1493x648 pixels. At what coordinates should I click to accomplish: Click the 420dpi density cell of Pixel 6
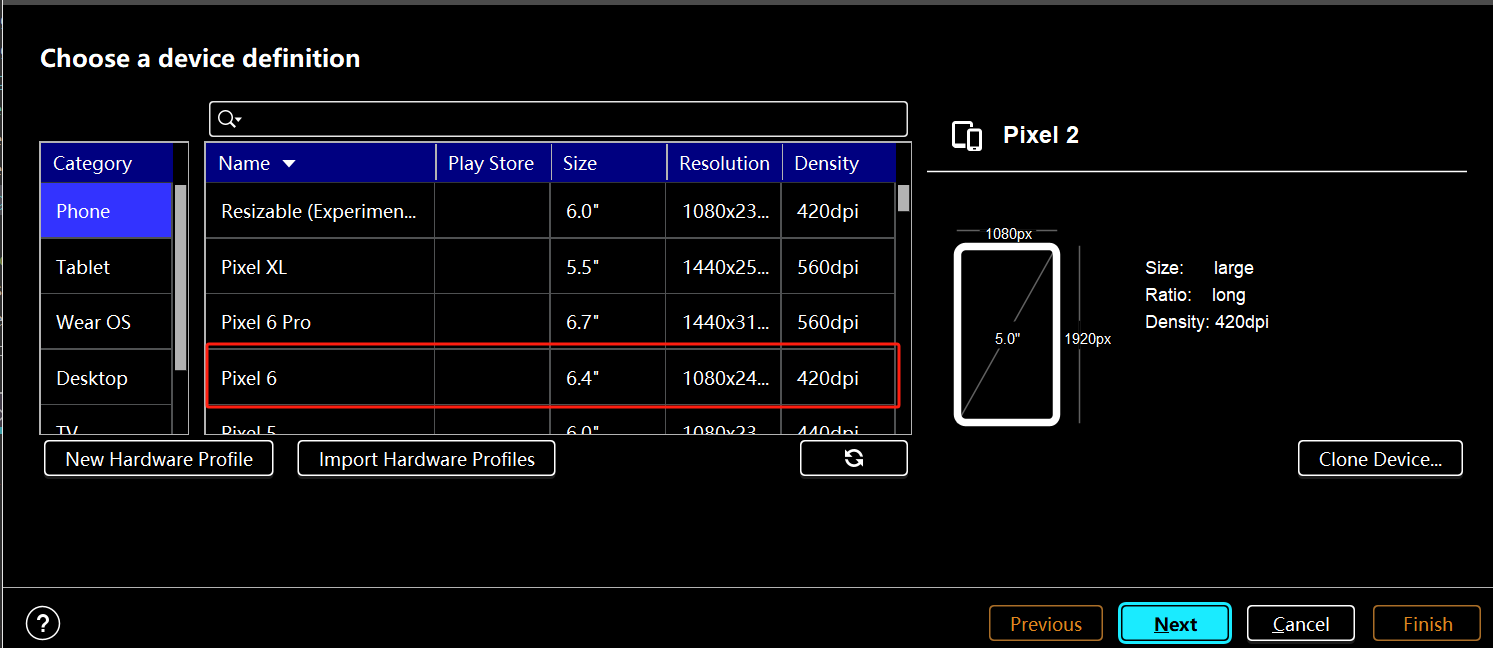838,378
